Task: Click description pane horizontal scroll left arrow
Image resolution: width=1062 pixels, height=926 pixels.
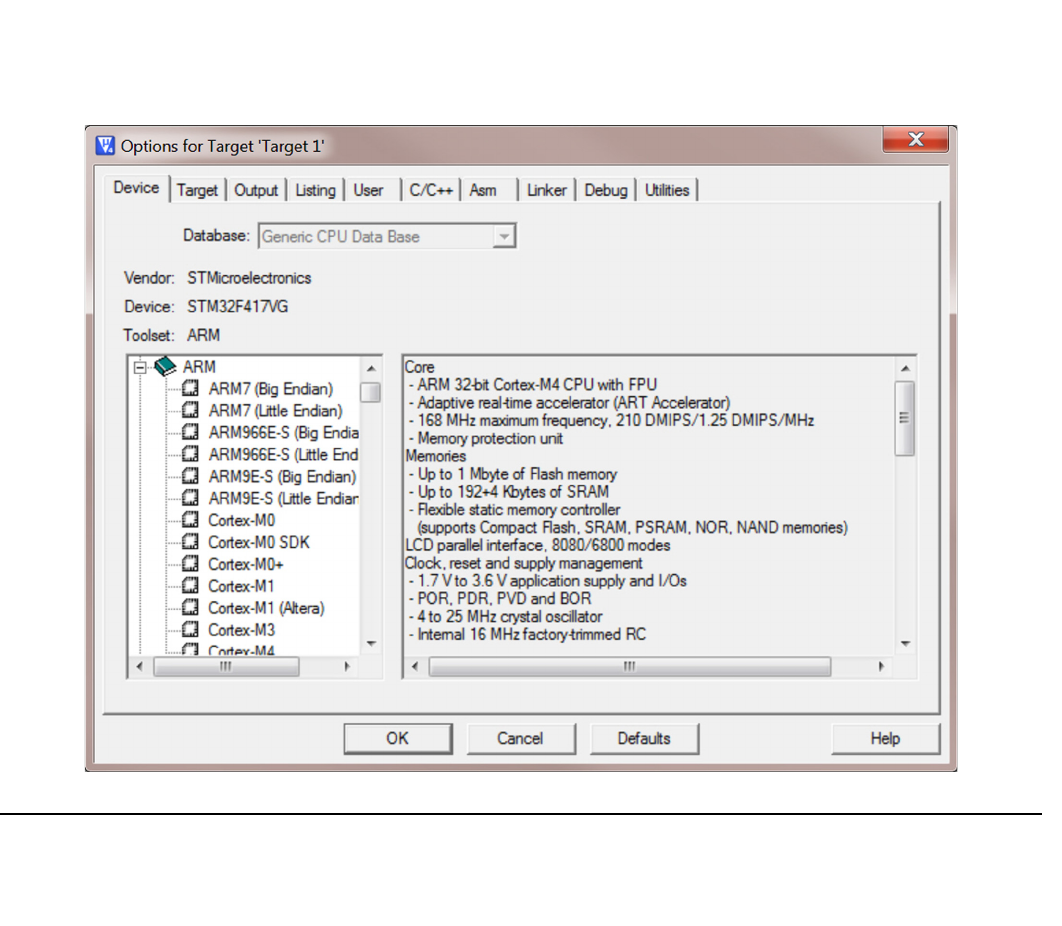Action: click(x=415, y=667)
